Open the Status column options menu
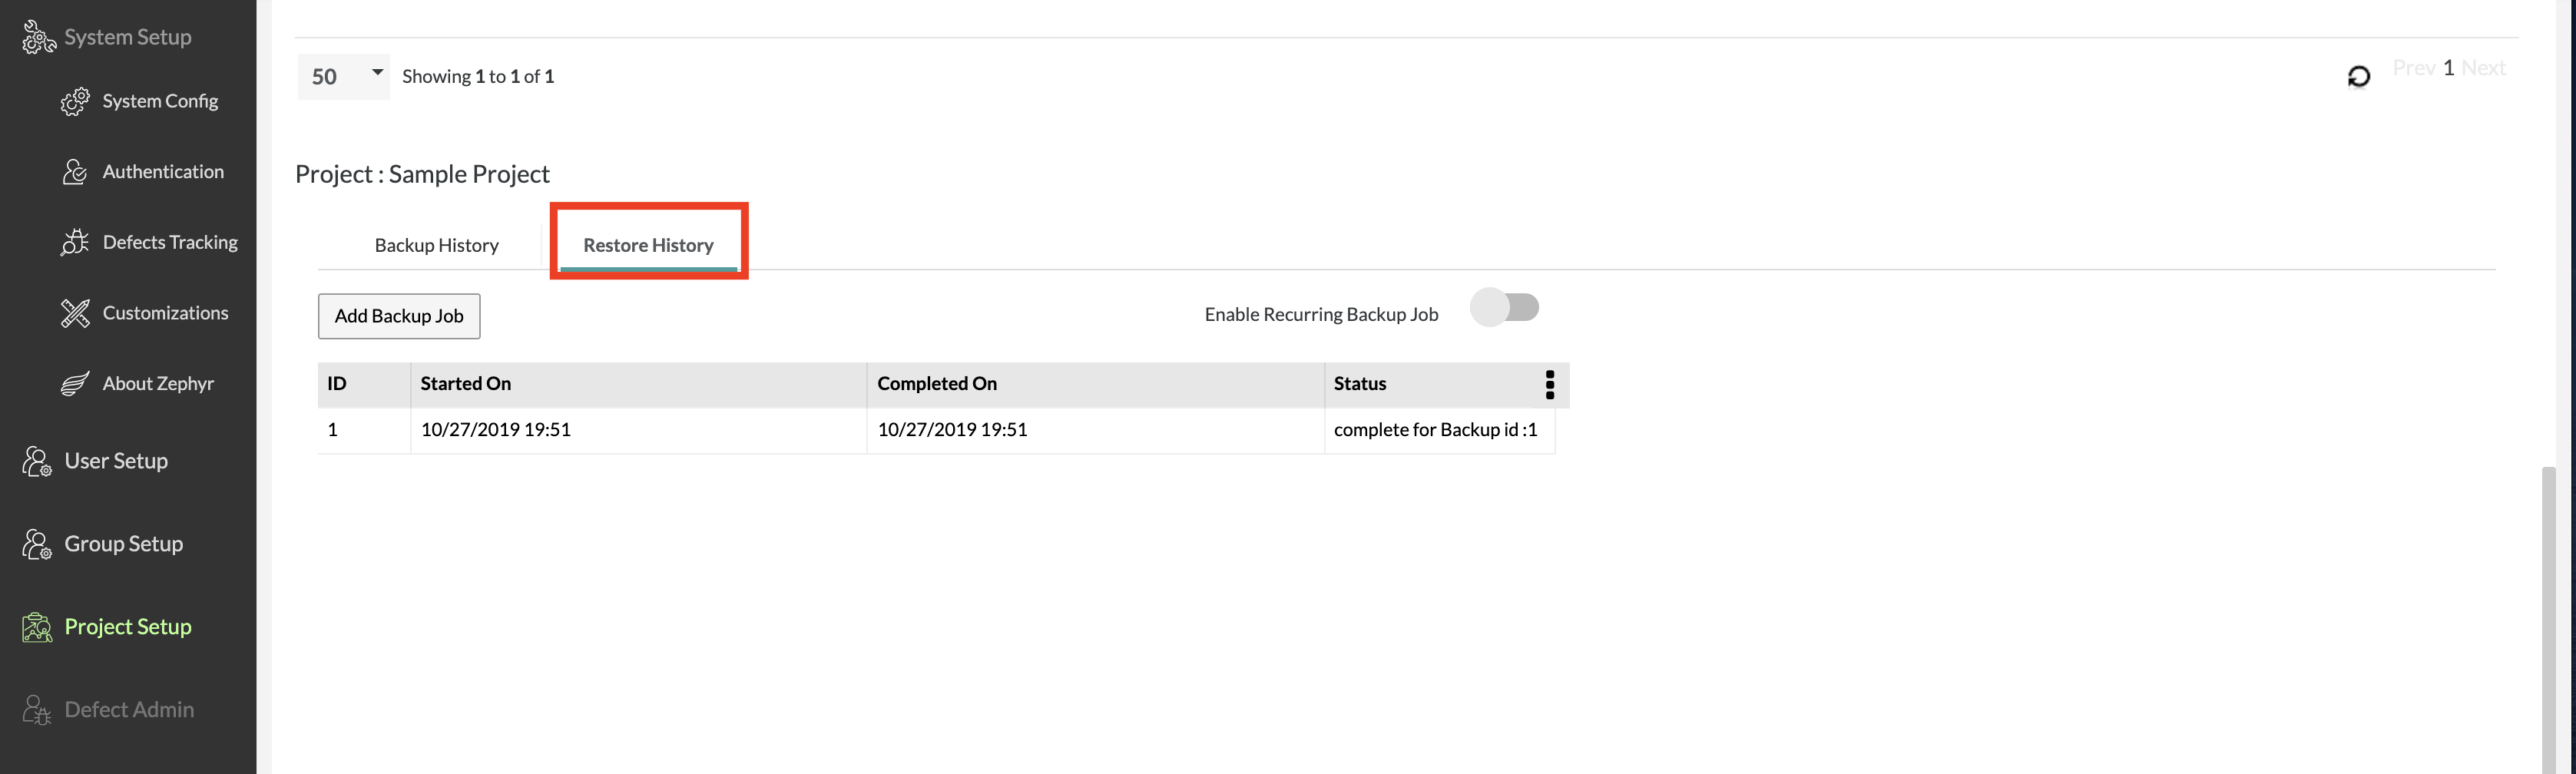Image resolution: width=2576 pixels, height=774 pixels. point(1549,385)
